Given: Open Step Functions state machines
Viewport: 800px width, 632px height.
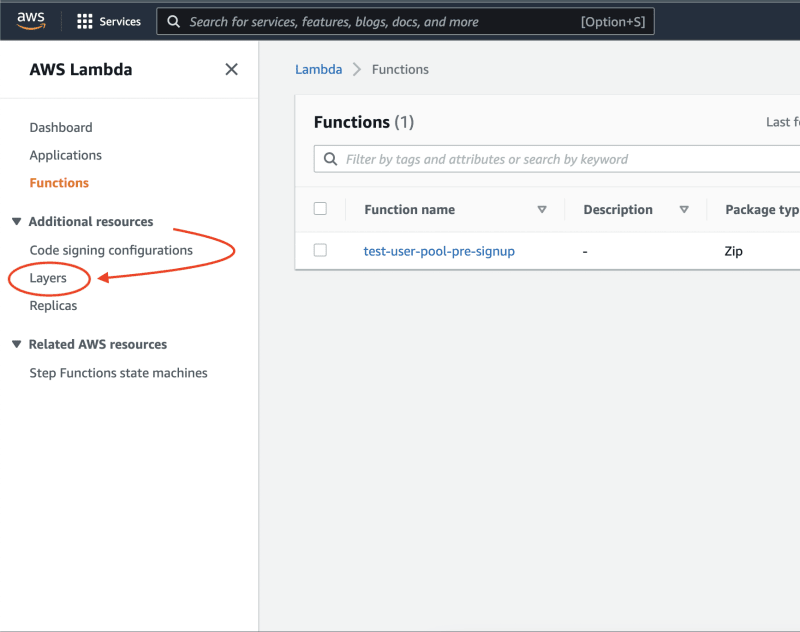Looking at the screenshot, I should pos(118,373).
